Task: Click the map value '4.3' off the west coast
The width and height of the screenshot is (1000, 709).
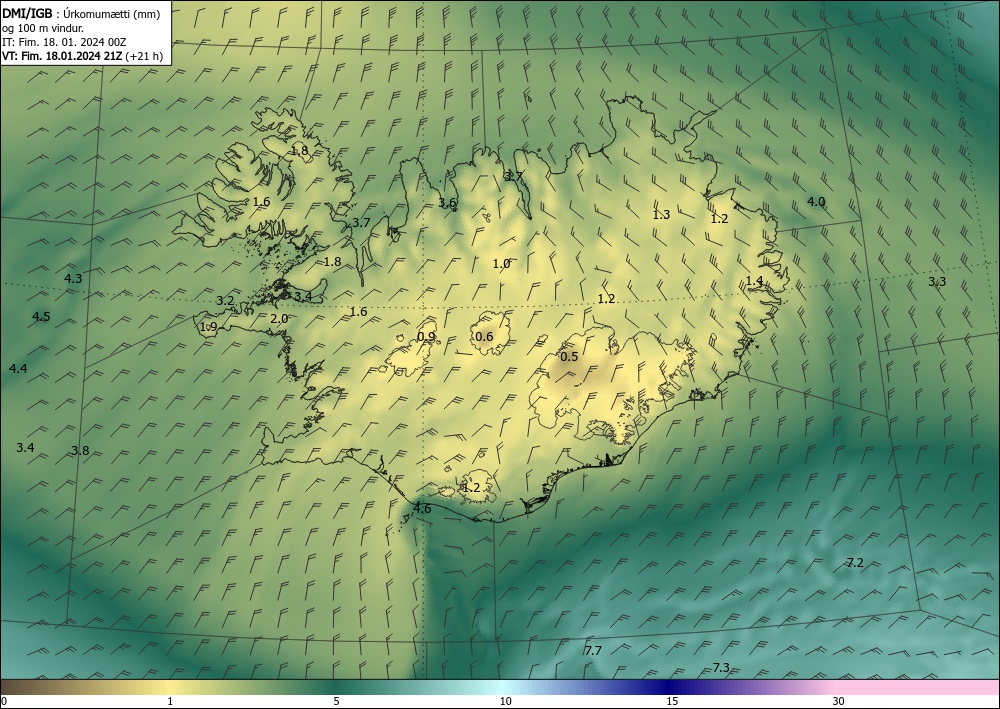Action: pyautogui.click(x=73, y=279)
